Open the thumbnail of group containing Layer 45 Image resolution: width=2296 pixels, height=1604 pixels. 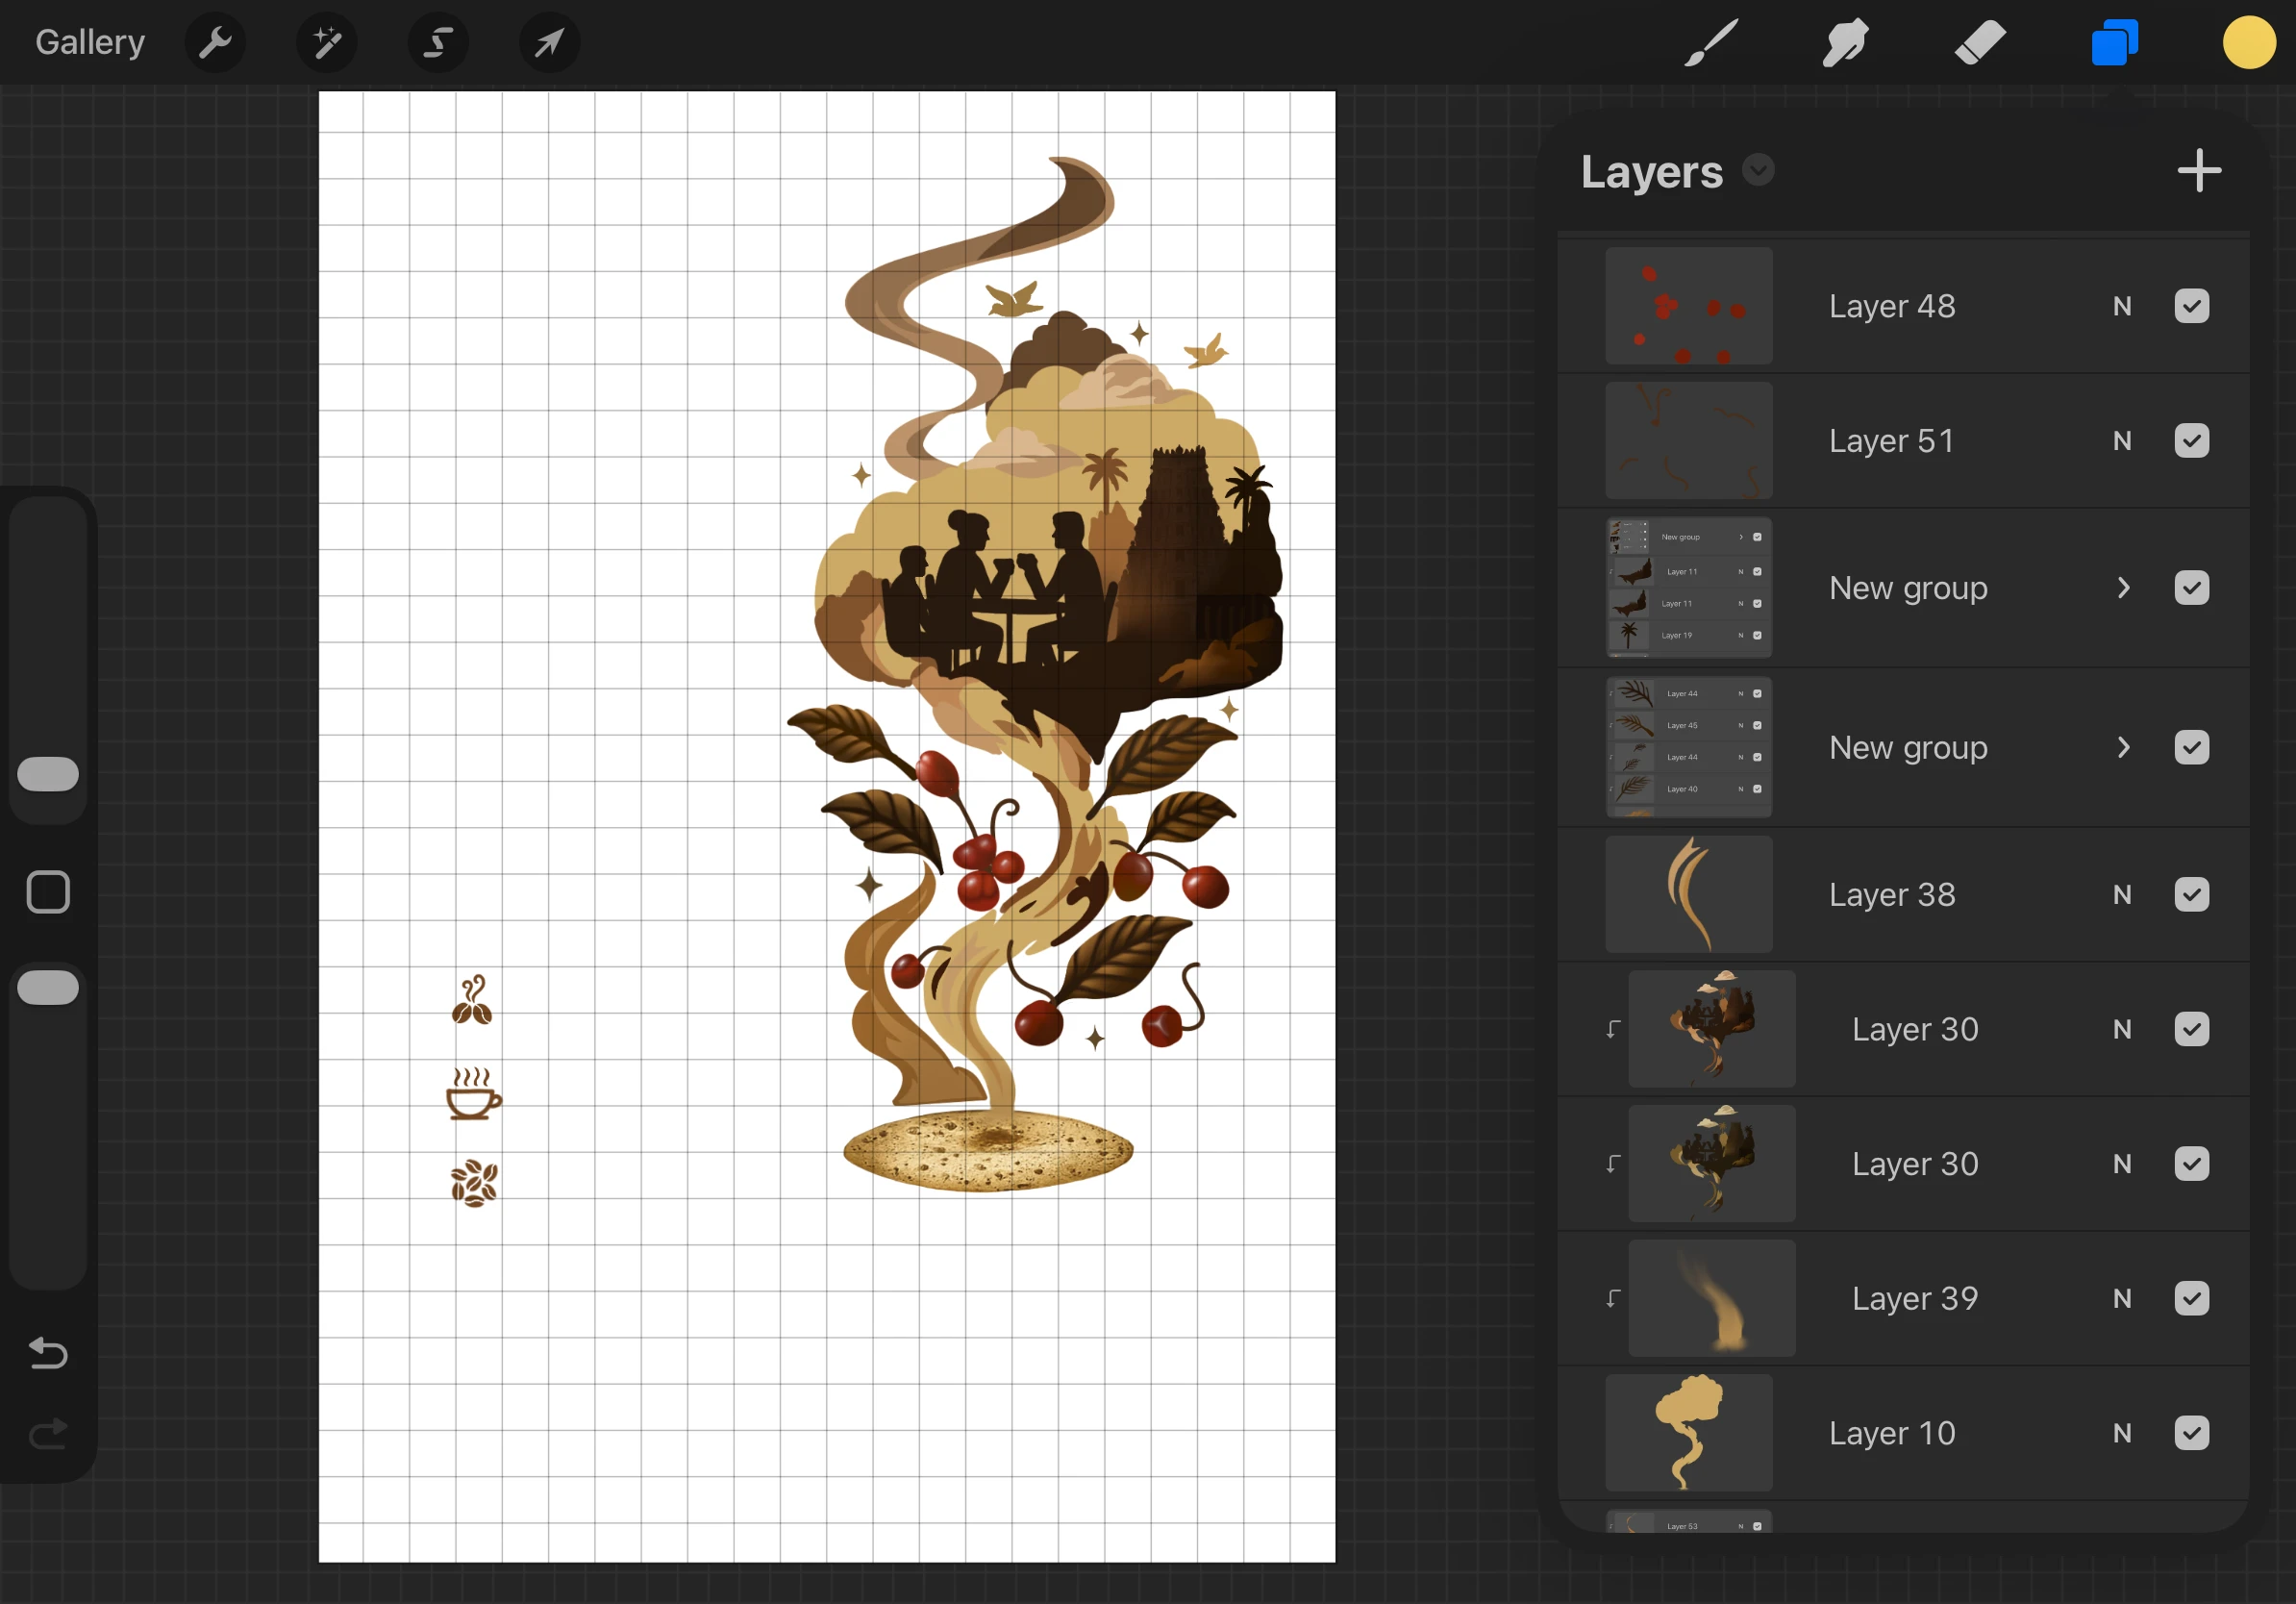(1688, 747)
